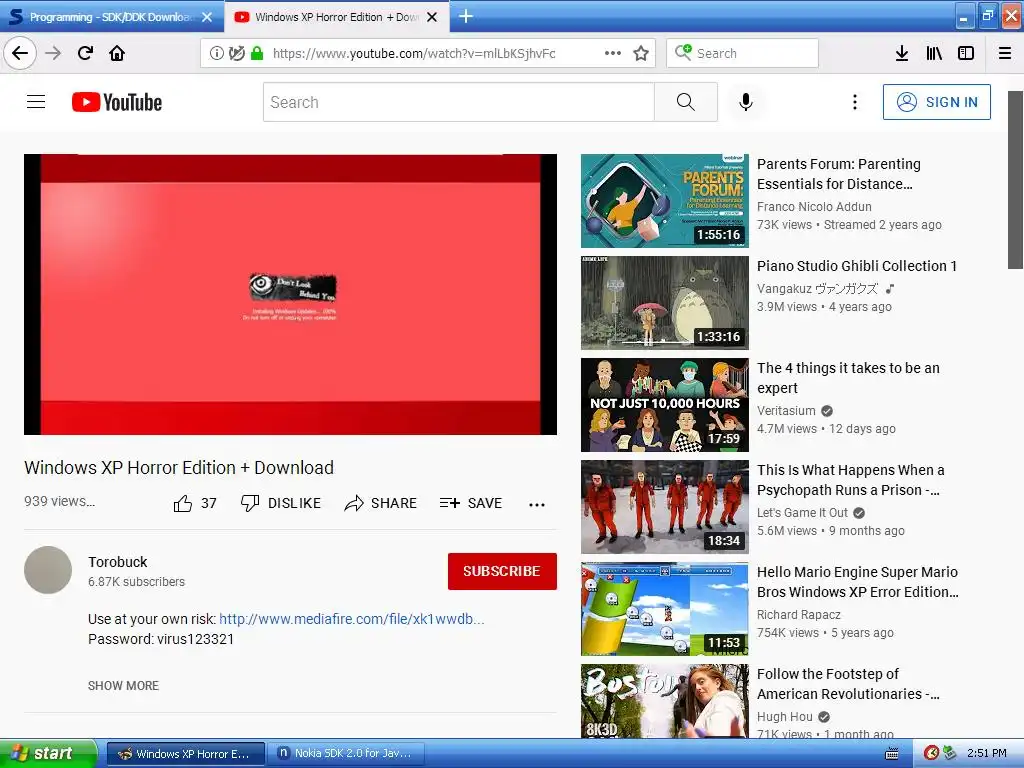Open Follow the Footstep video title
The image size is (1024, 768).
pos(848,684)
